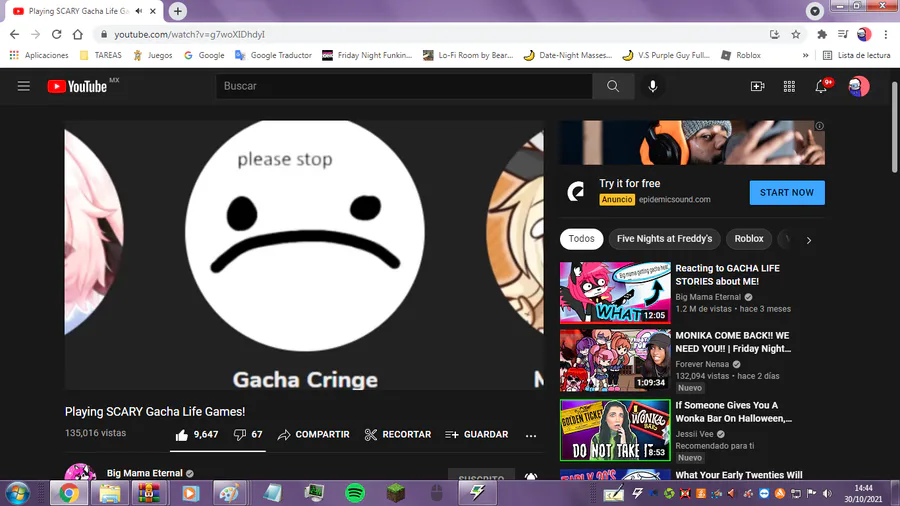The image size is (900, 506).
Task: Expand hidden bookmarks with double chevron
Action: (805, 55)
